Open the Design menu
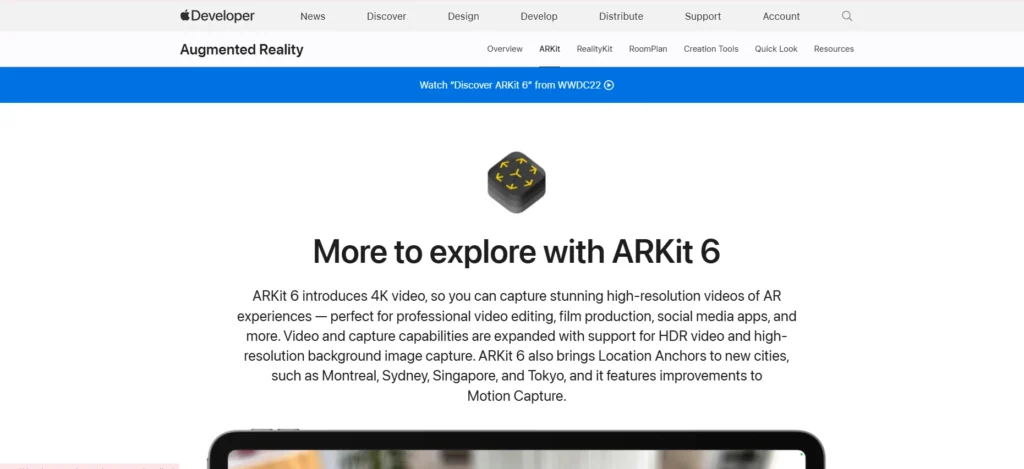This screenshot has width=1024, height=469. point(463,16)
